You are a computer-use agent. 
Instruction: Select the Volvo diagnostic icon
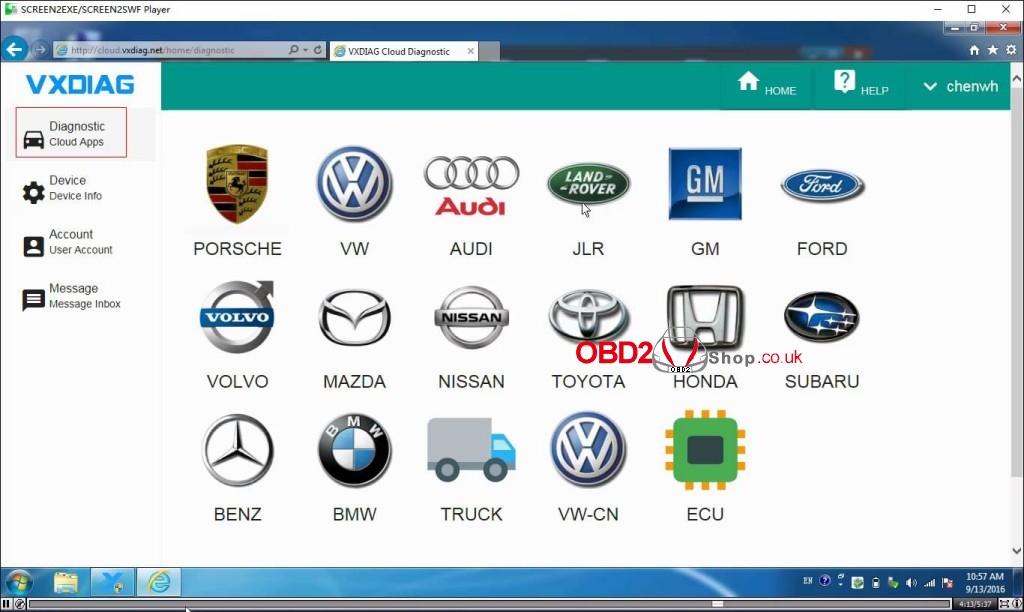(x=237, y=318)
